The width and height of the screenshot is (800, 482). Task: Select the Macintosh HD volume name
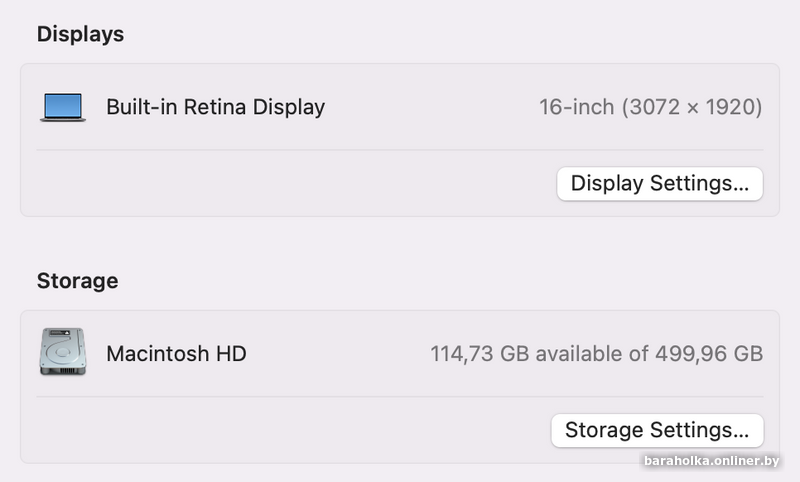click(177, 353)
